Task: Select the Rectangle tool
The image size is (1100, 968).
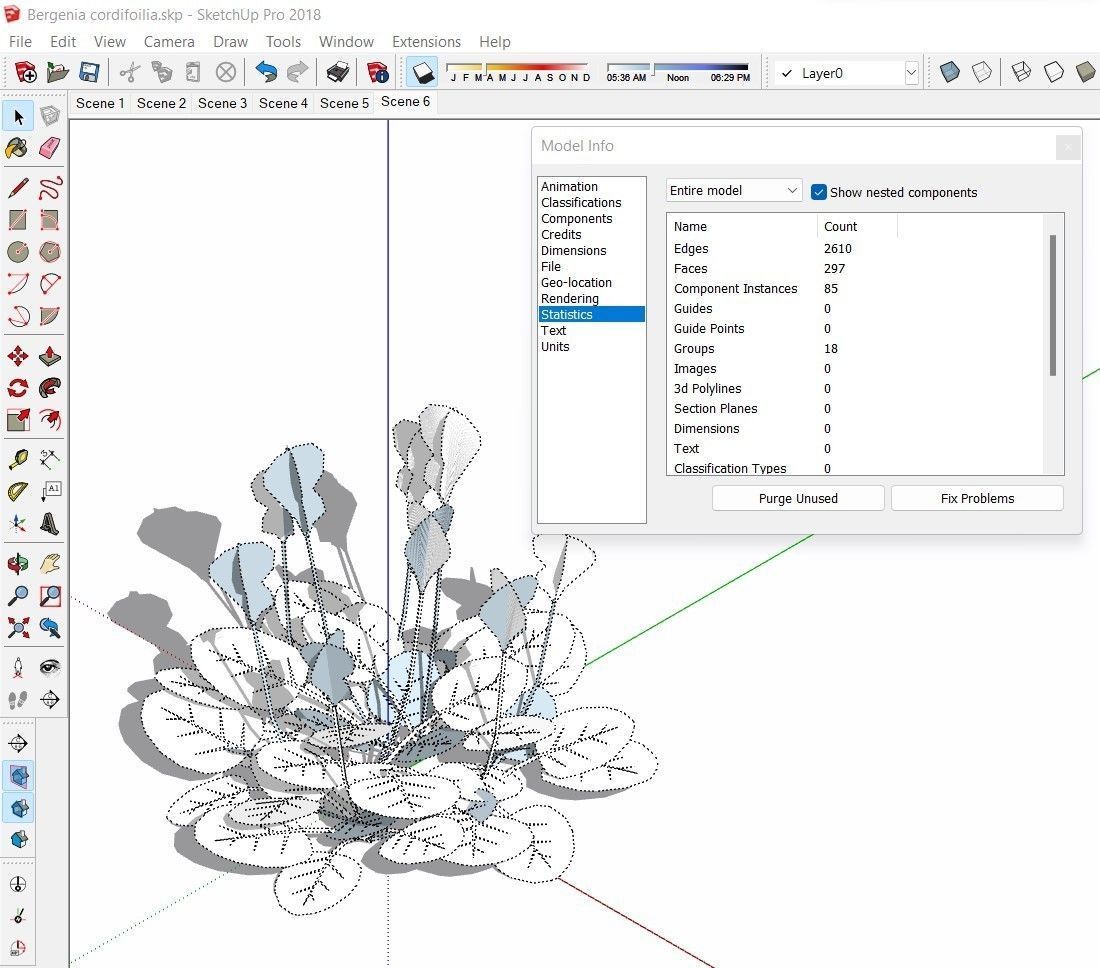Action: (x=18, y=220)
